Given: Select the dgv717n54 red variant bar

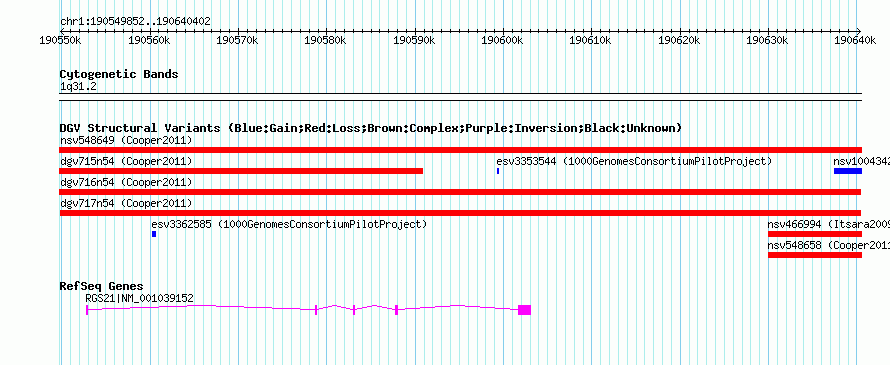Looking at the screenshot, I should click(x=461, y=213).
